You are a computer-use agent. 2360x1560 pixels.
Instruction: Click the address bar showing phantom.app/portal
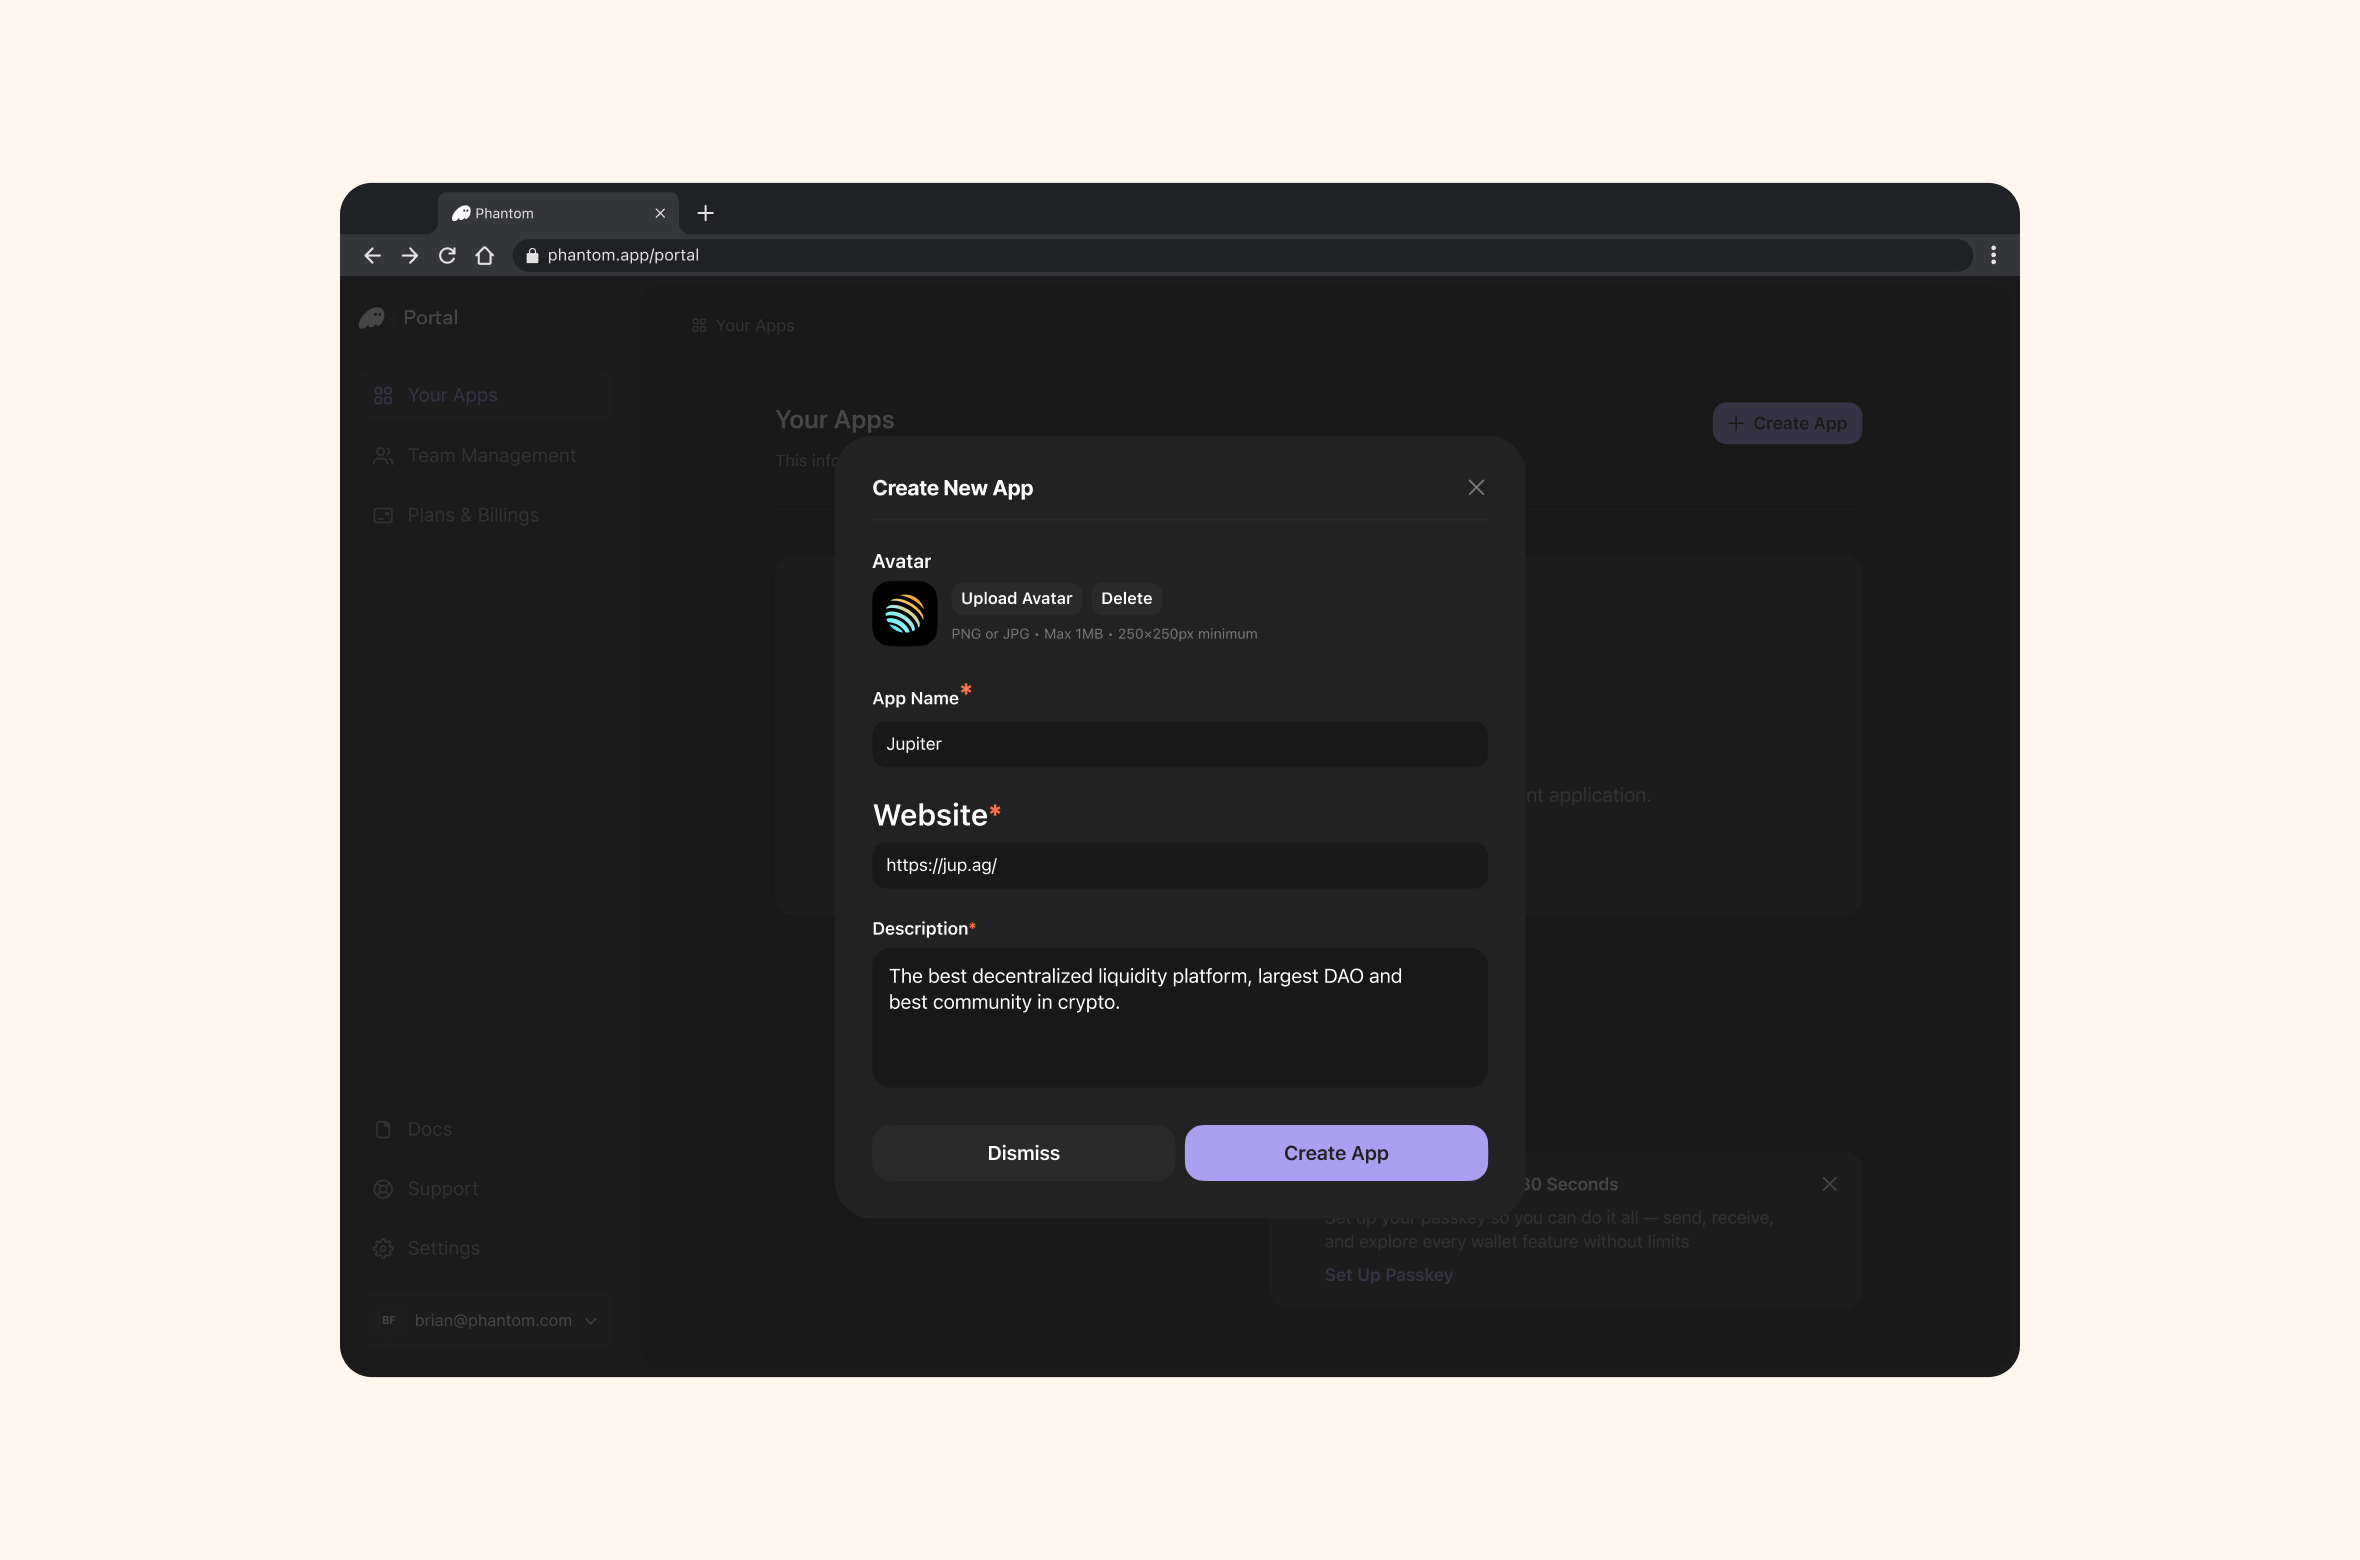(1243, 256)
